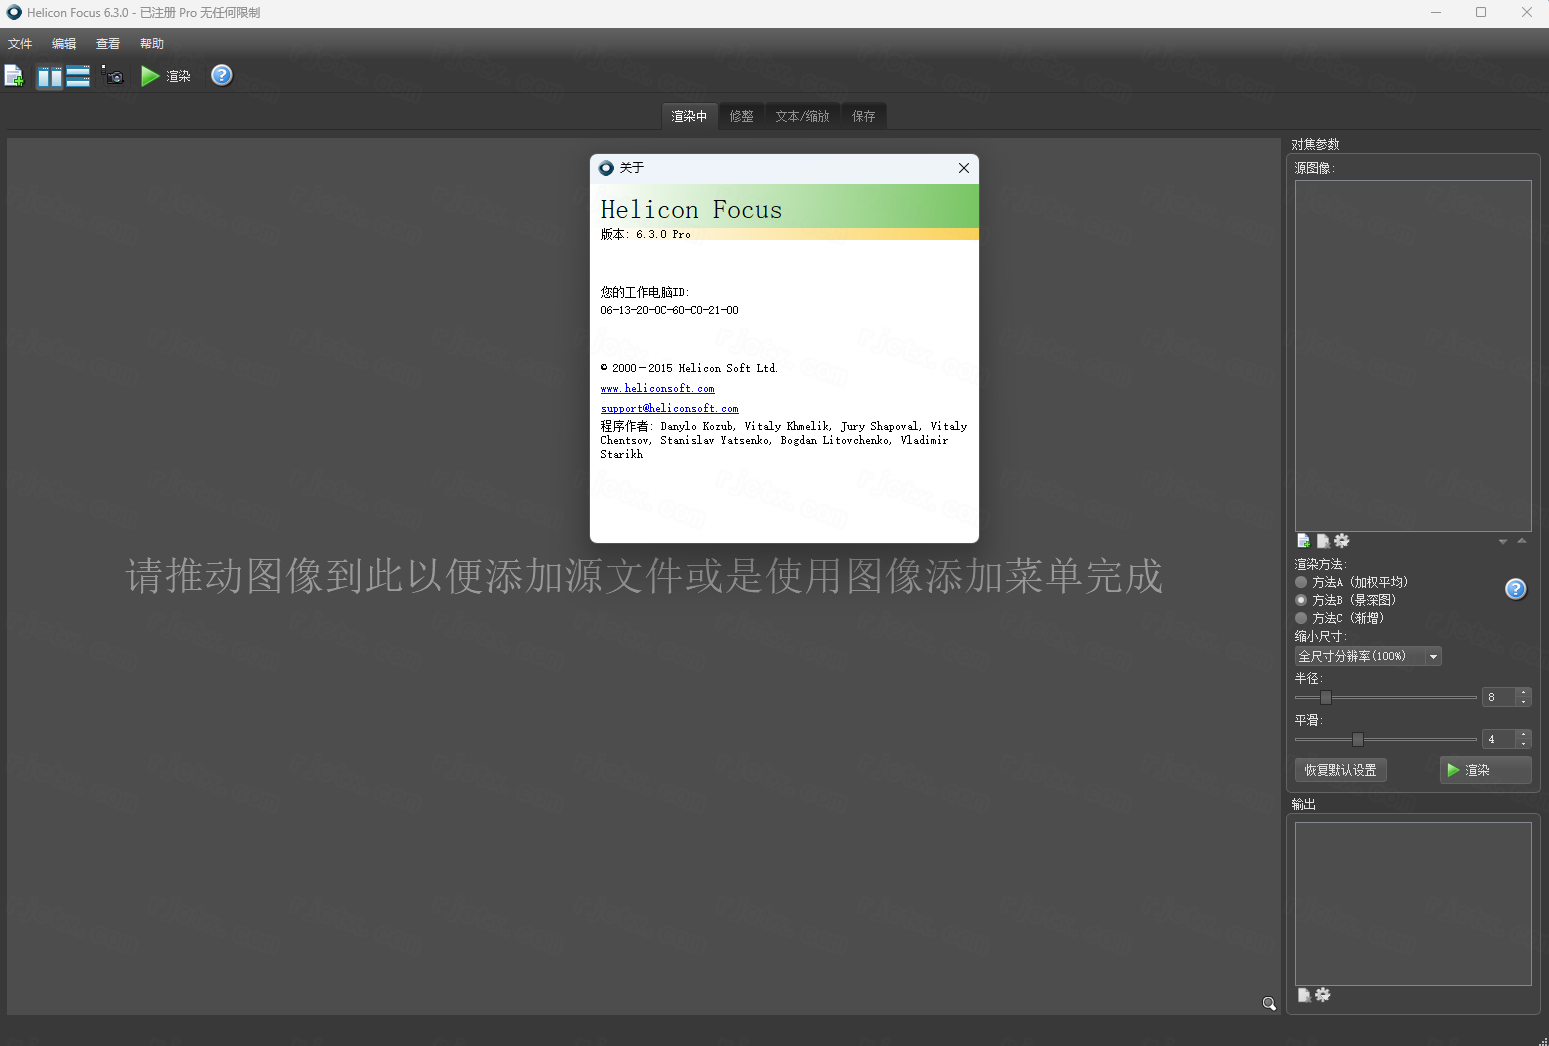
Task: Open the 查看 menu
Action: point(108,44)
